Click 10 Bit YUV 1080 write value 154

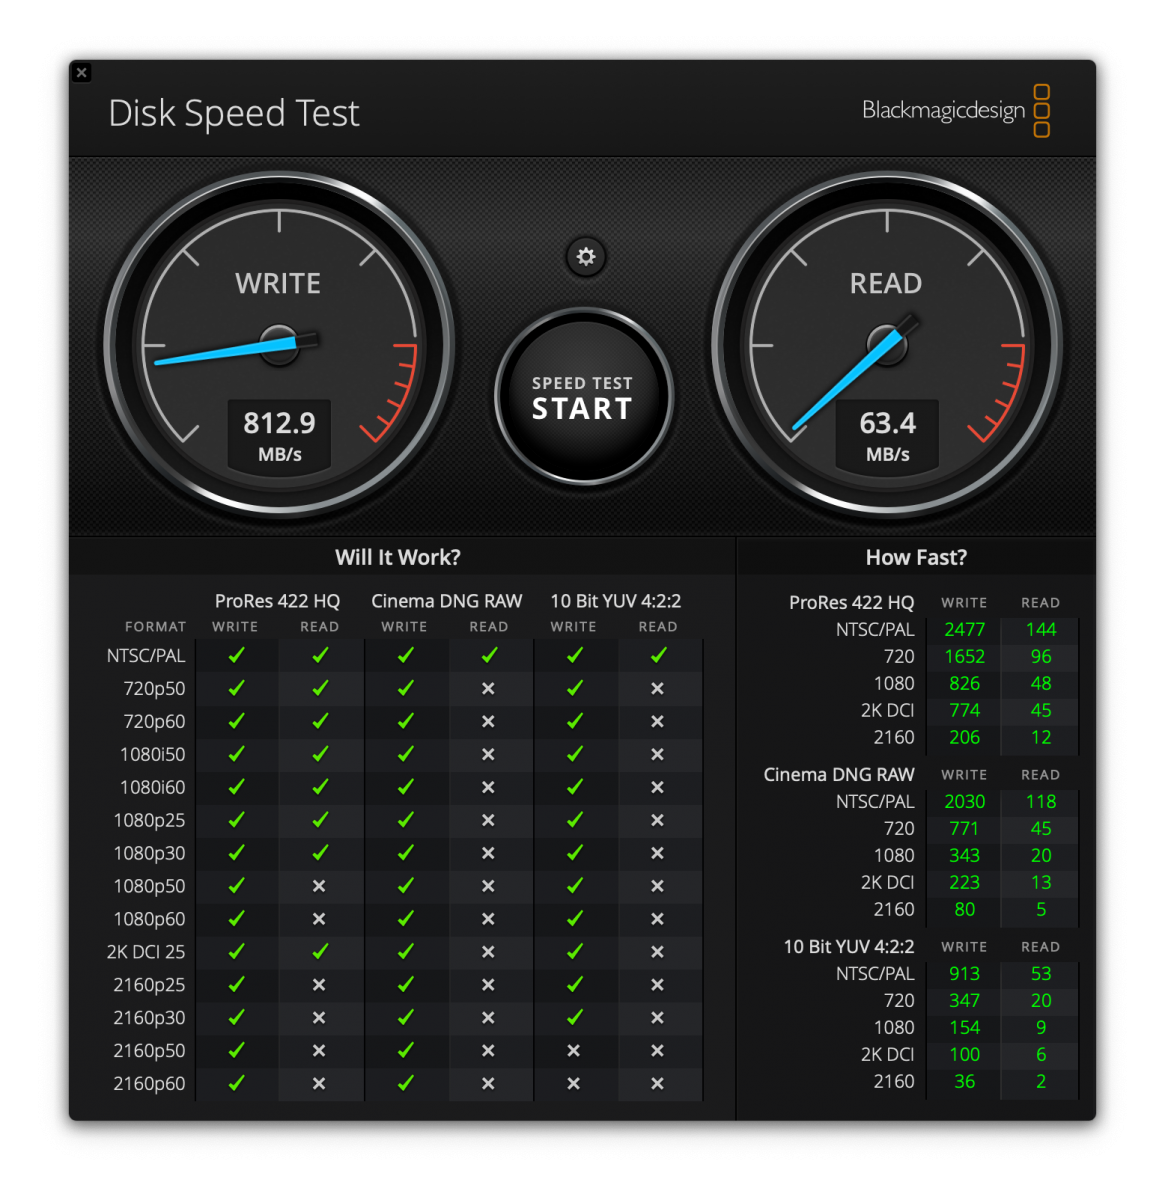(x=964, y=1027)
